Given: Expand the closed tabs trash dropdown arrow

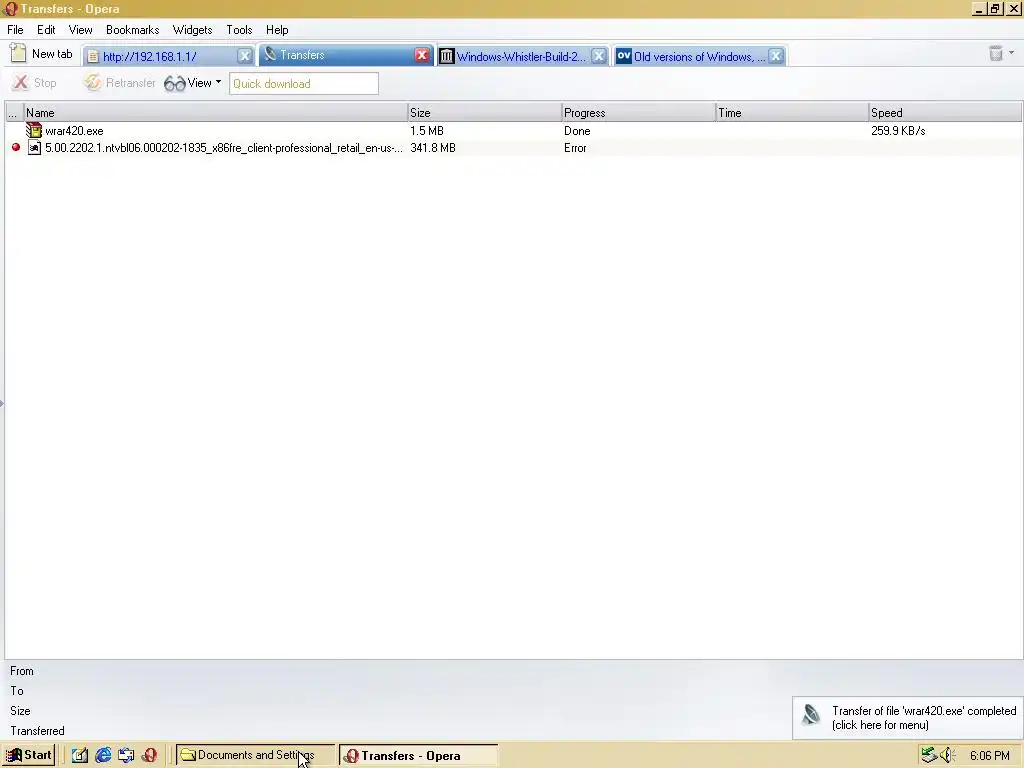Looking at the screenshot, I should tap(1012, 53).
